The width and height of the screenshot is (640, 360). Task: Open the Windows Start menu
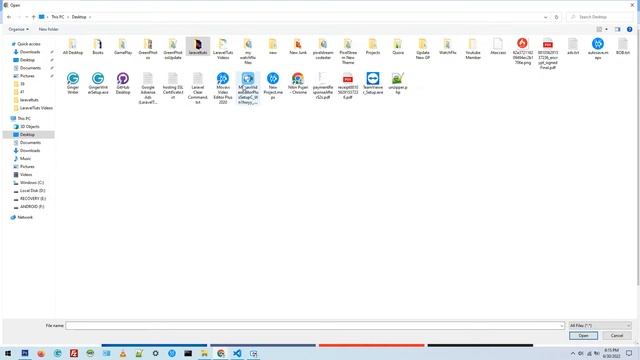[8, 353]
